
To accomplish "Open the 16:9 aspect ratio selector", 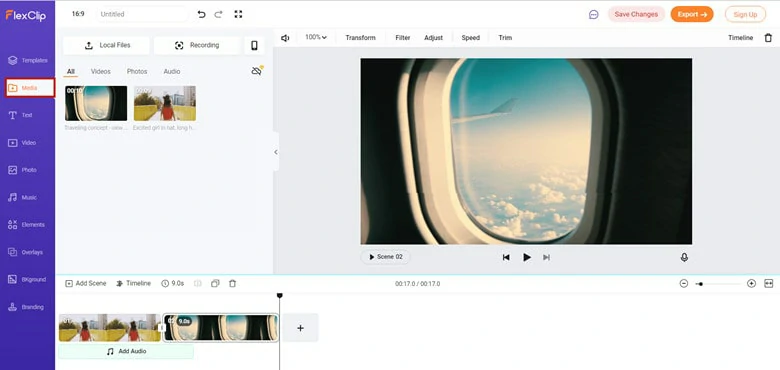I will click(78, 14).
